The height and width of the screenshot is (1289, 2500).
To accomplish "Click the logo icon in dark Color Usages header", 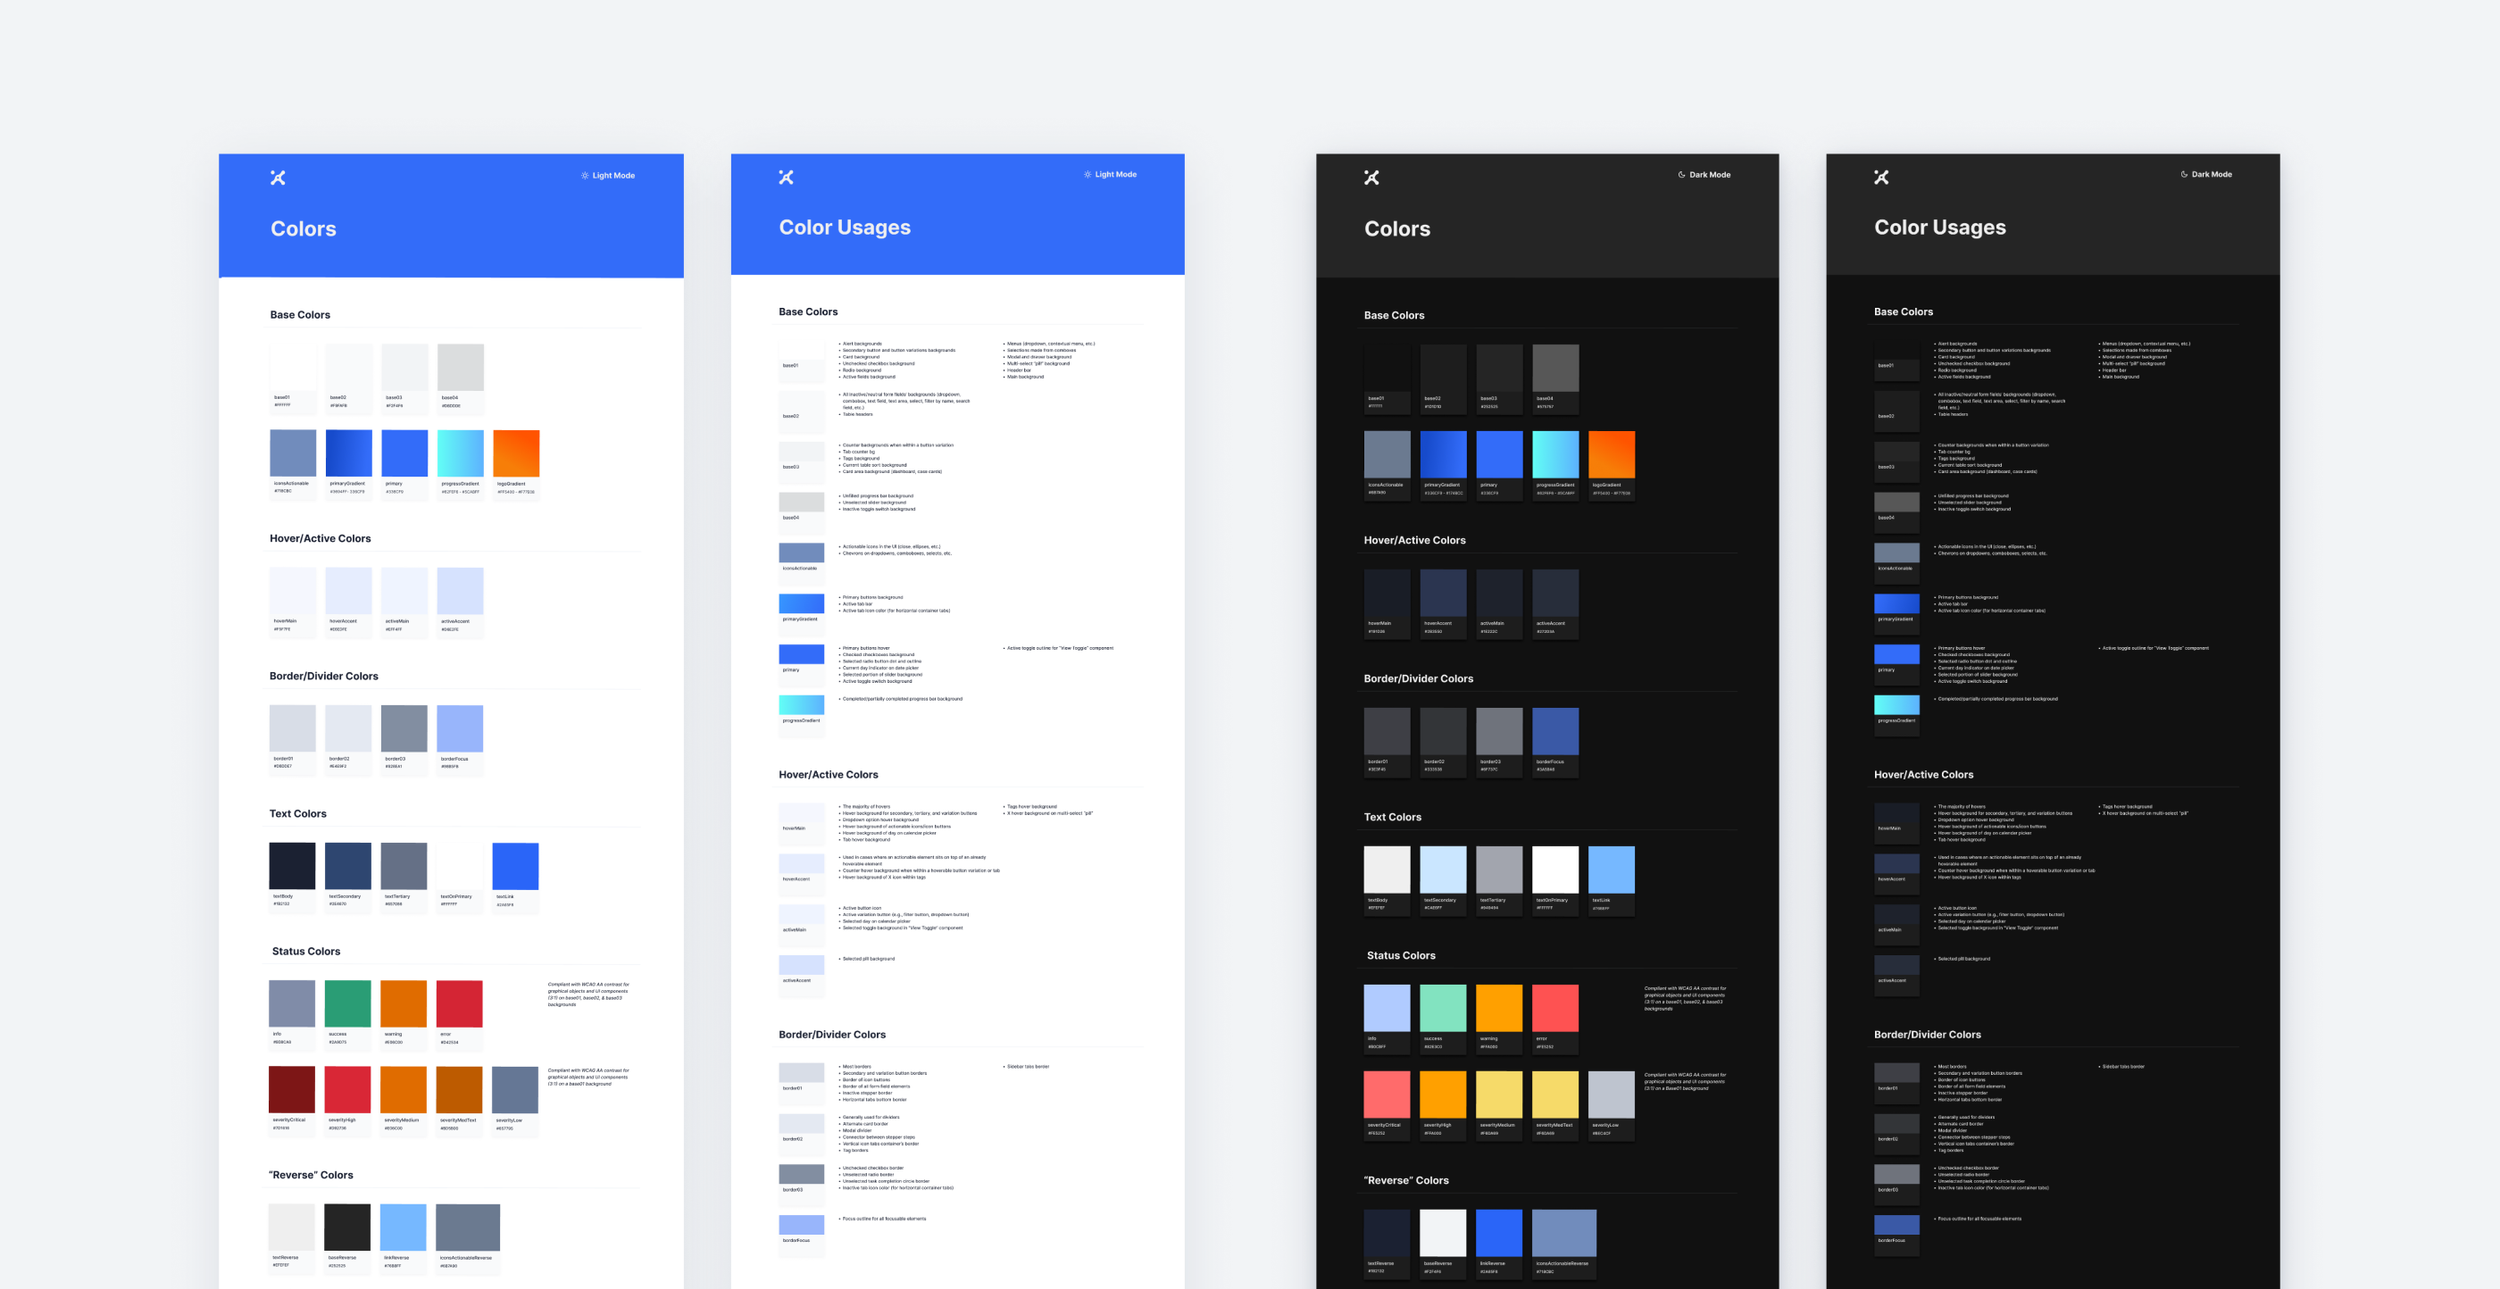I will tap(1881, 177).
